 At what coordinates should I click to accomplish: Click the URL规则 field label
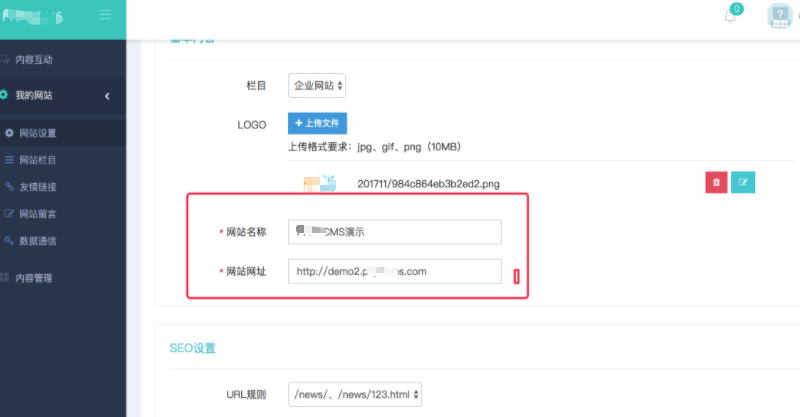(246, 395)
